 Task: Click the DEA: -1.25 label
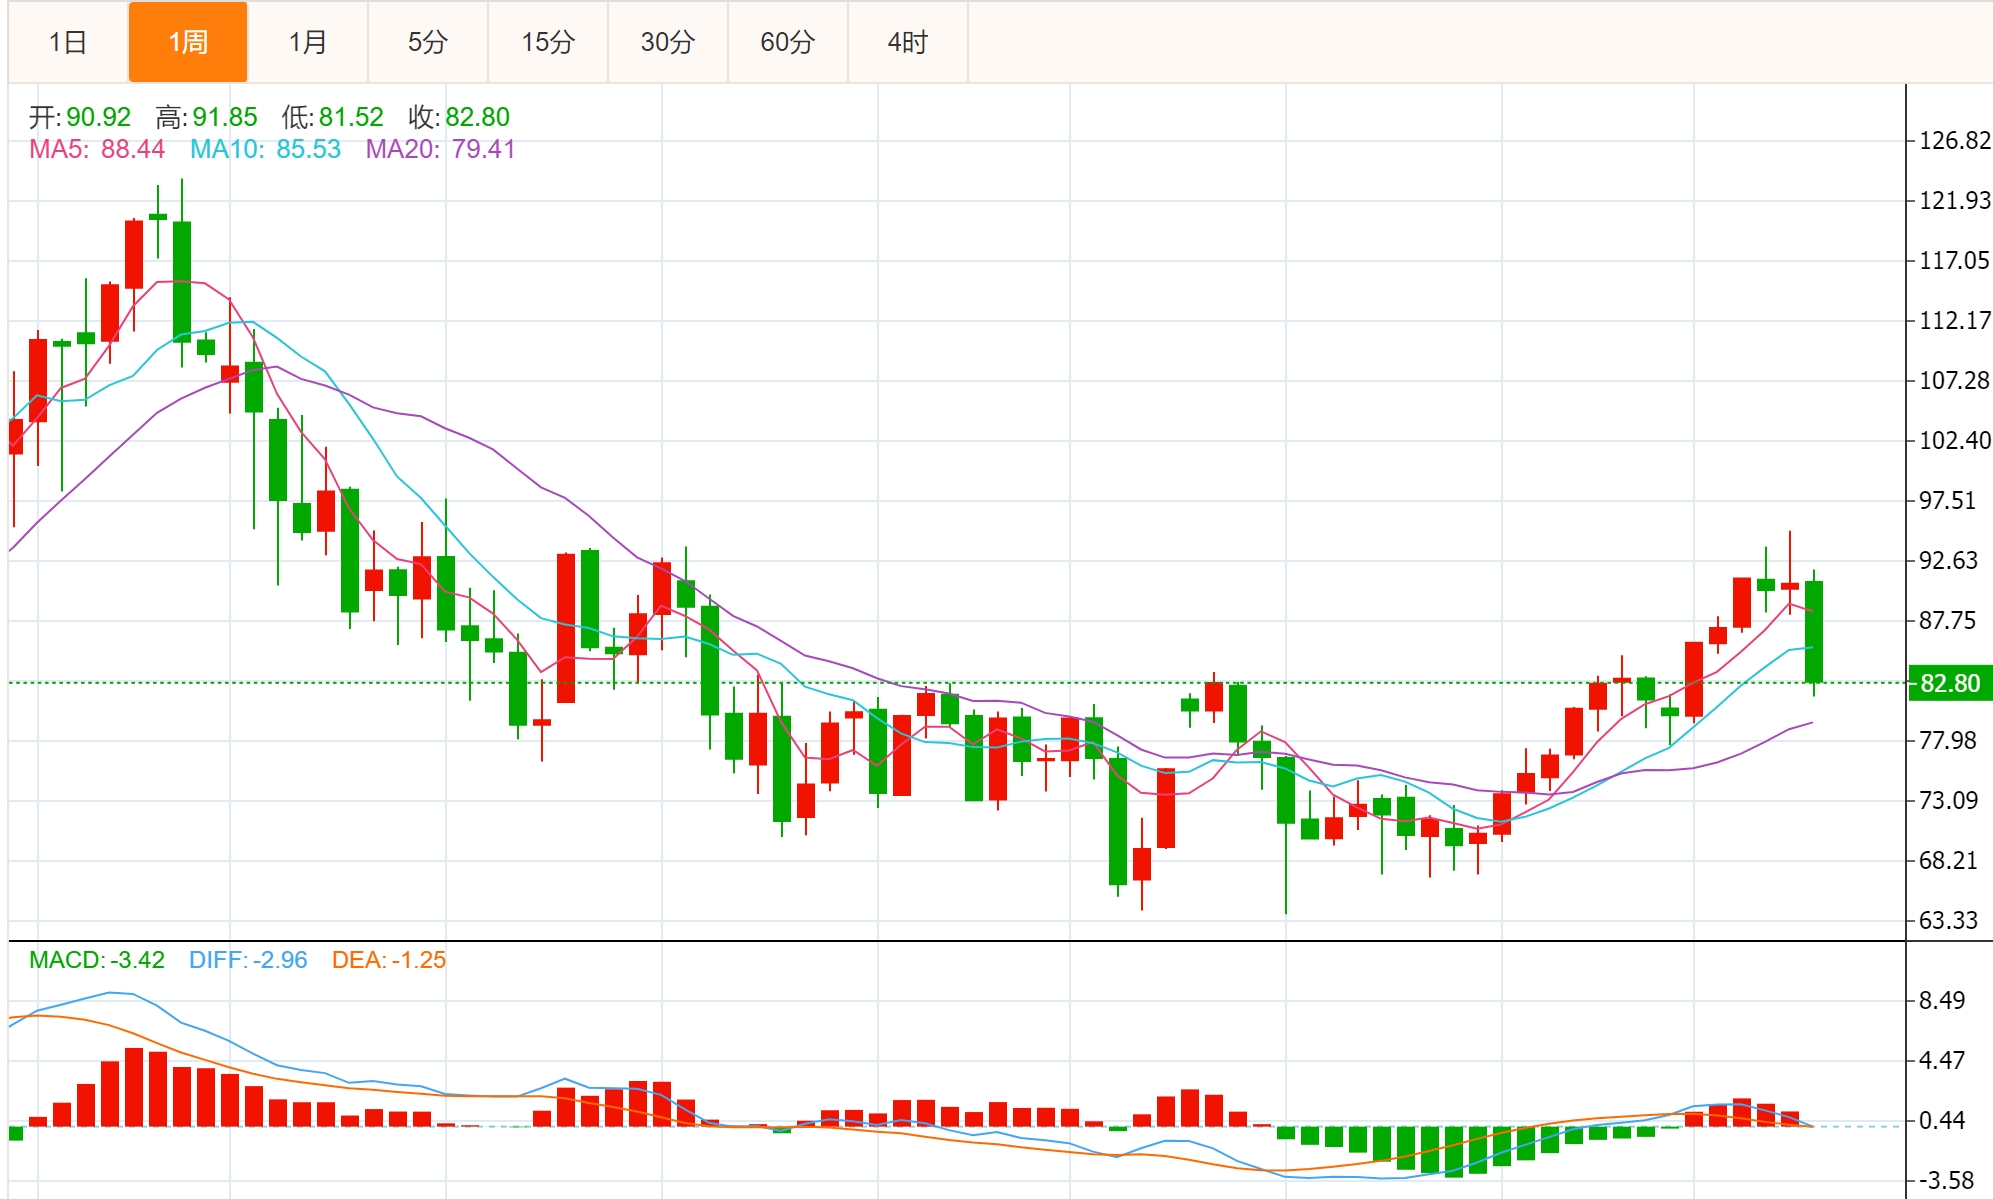point(388,960)
